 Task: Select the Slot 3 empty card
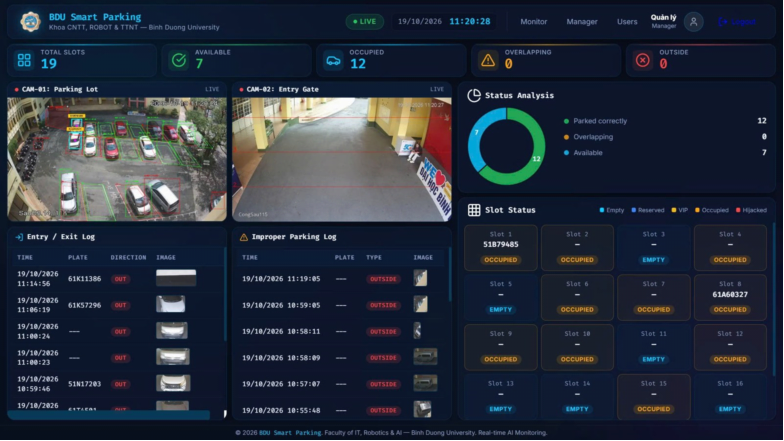pyautogui.click(x=654, y=248)
